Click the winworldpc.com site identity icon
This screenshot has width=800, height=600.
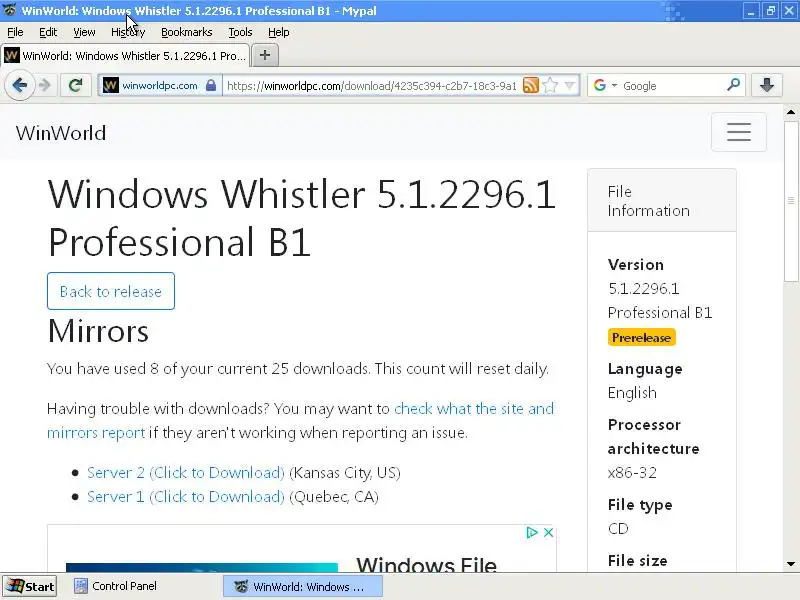(111, 85)
